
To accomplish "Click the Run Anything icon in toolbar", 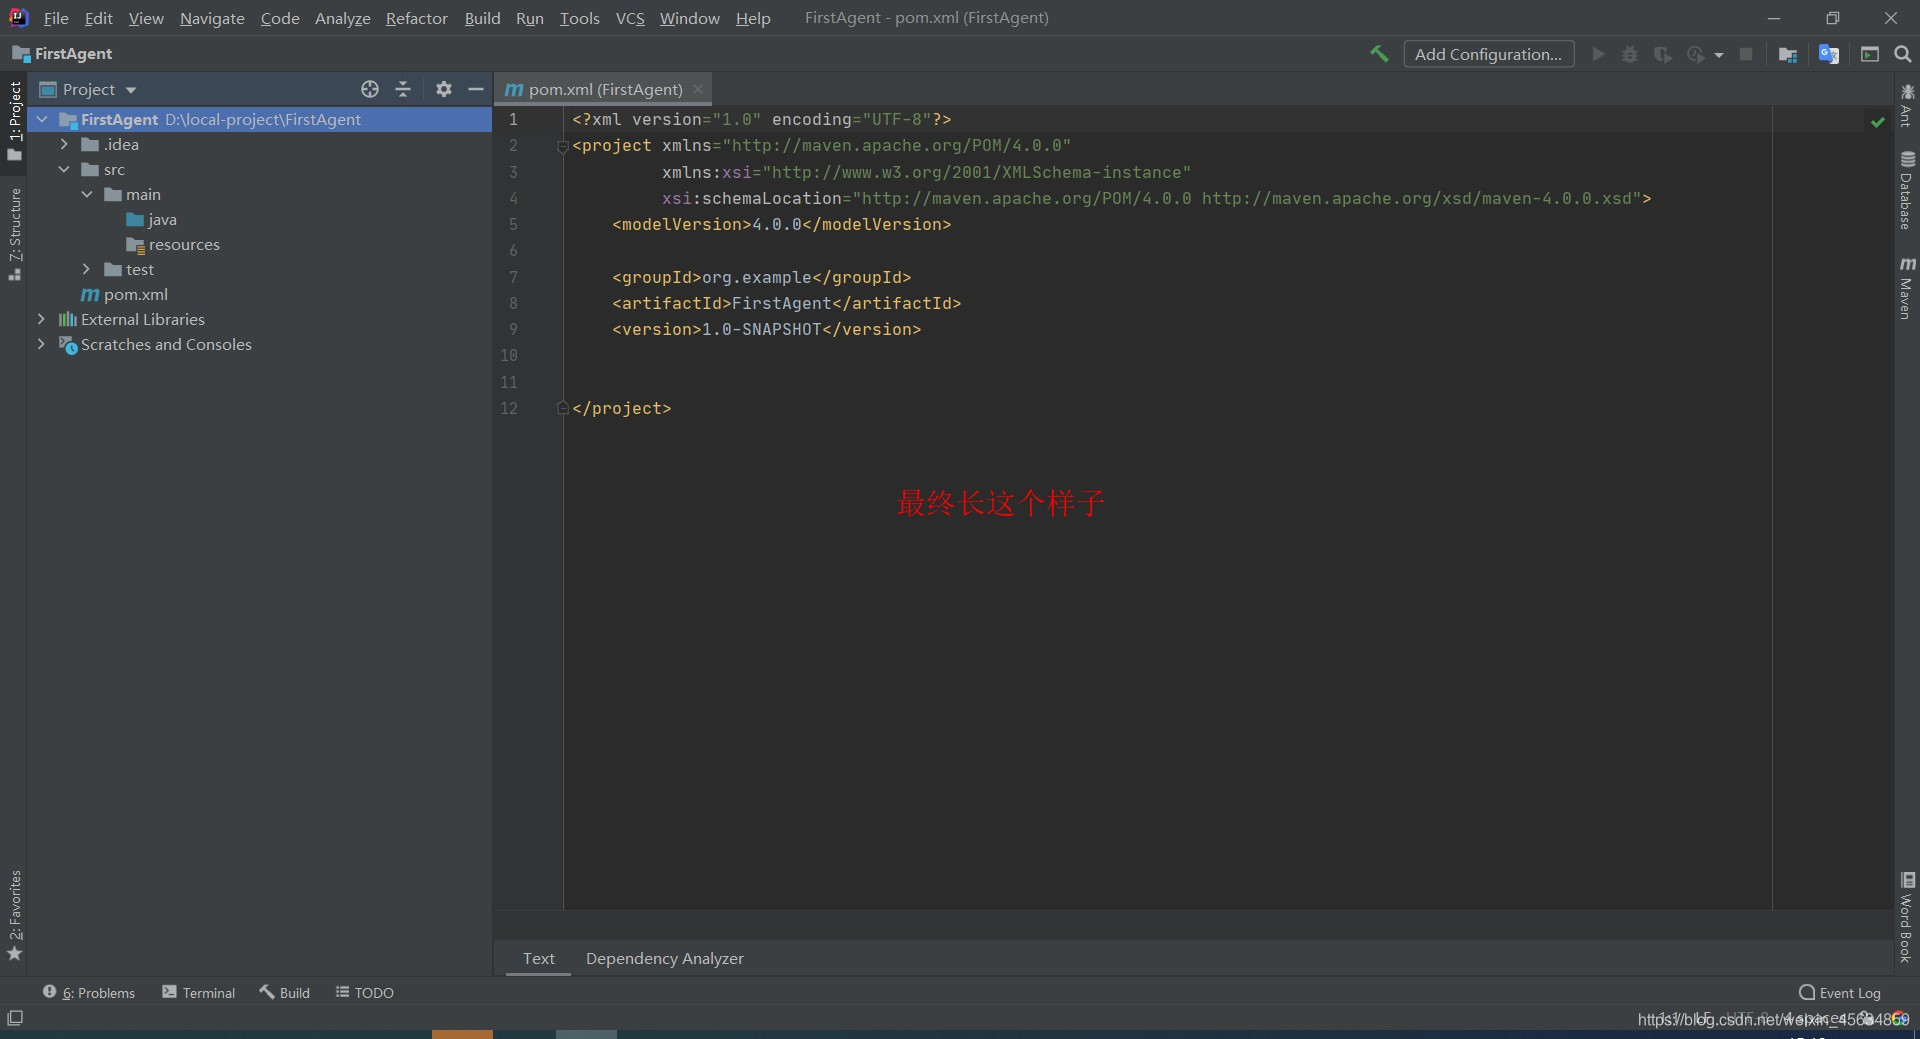I will click(x=1870, y=54).
